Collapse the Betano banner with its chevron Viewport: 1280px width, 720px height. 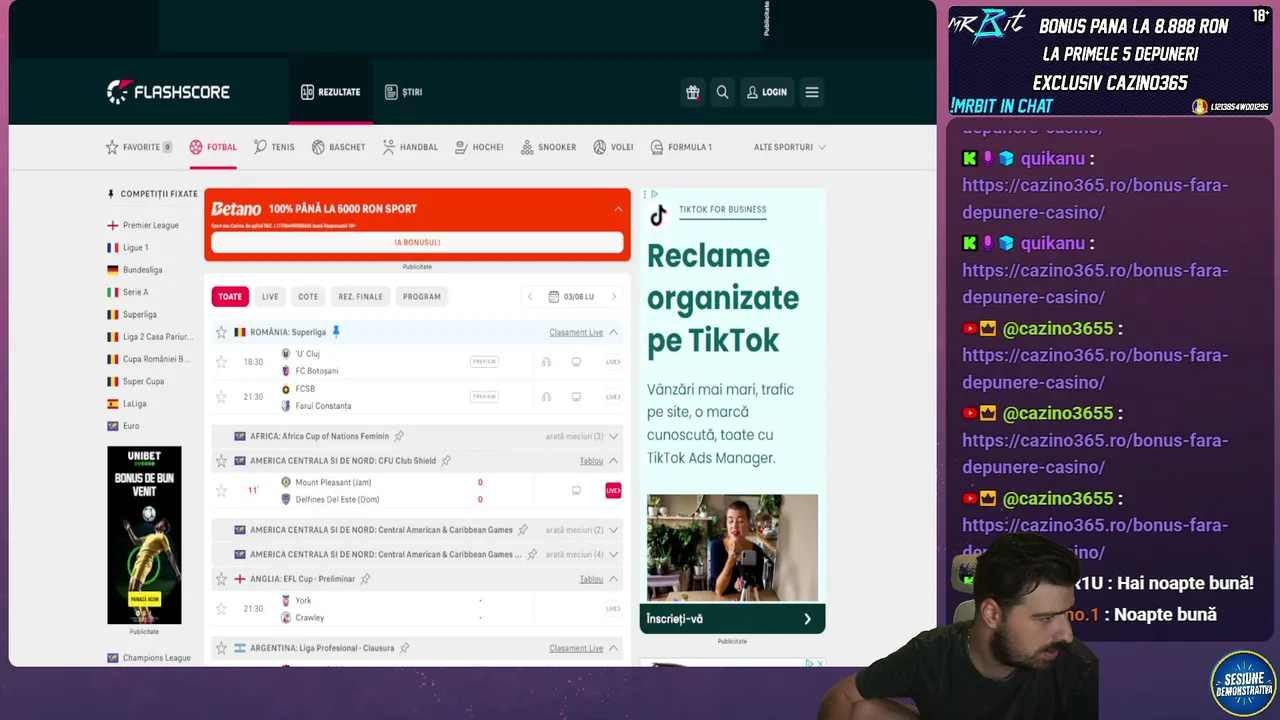[618, 209]
